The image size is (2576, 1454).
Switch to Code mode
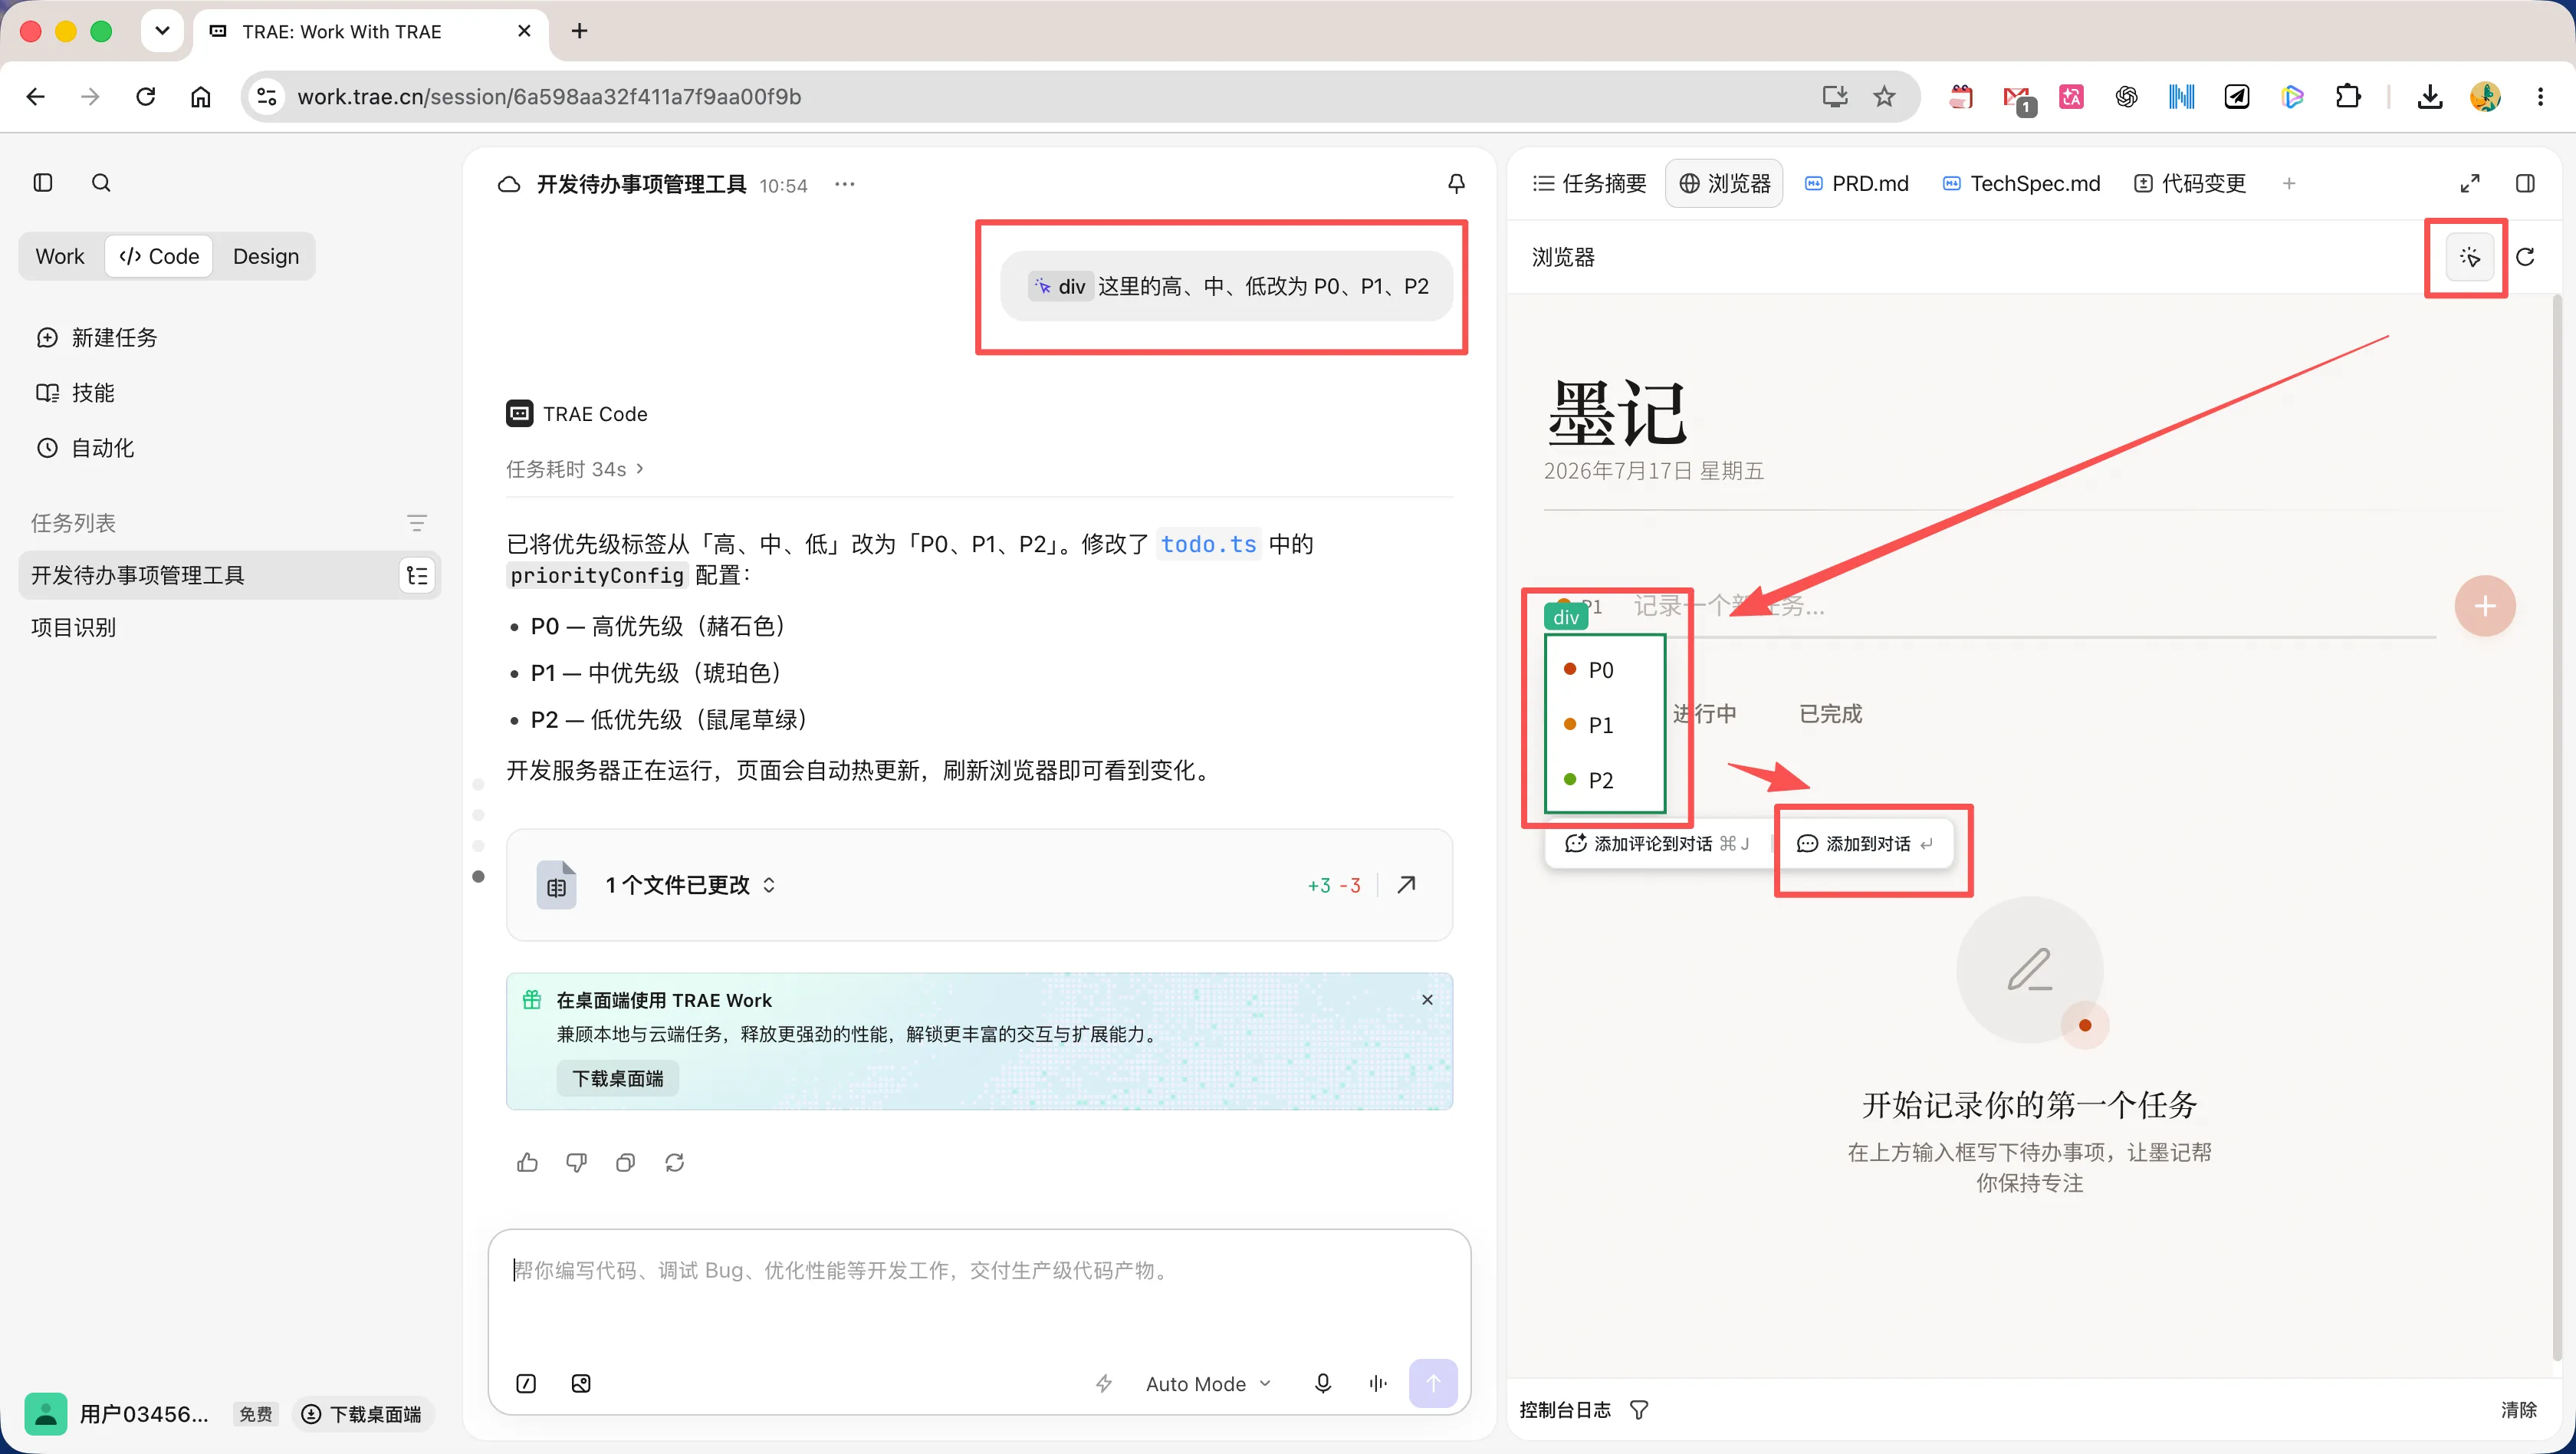click(159, 256)
